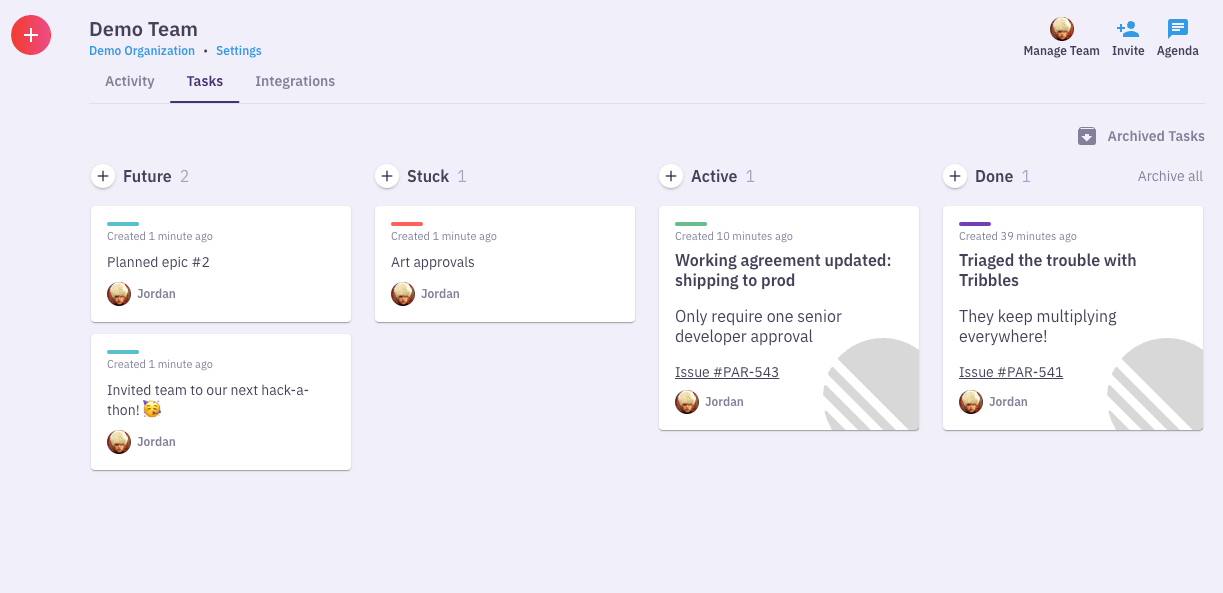Open the Demo Organization link

point(142,51)
